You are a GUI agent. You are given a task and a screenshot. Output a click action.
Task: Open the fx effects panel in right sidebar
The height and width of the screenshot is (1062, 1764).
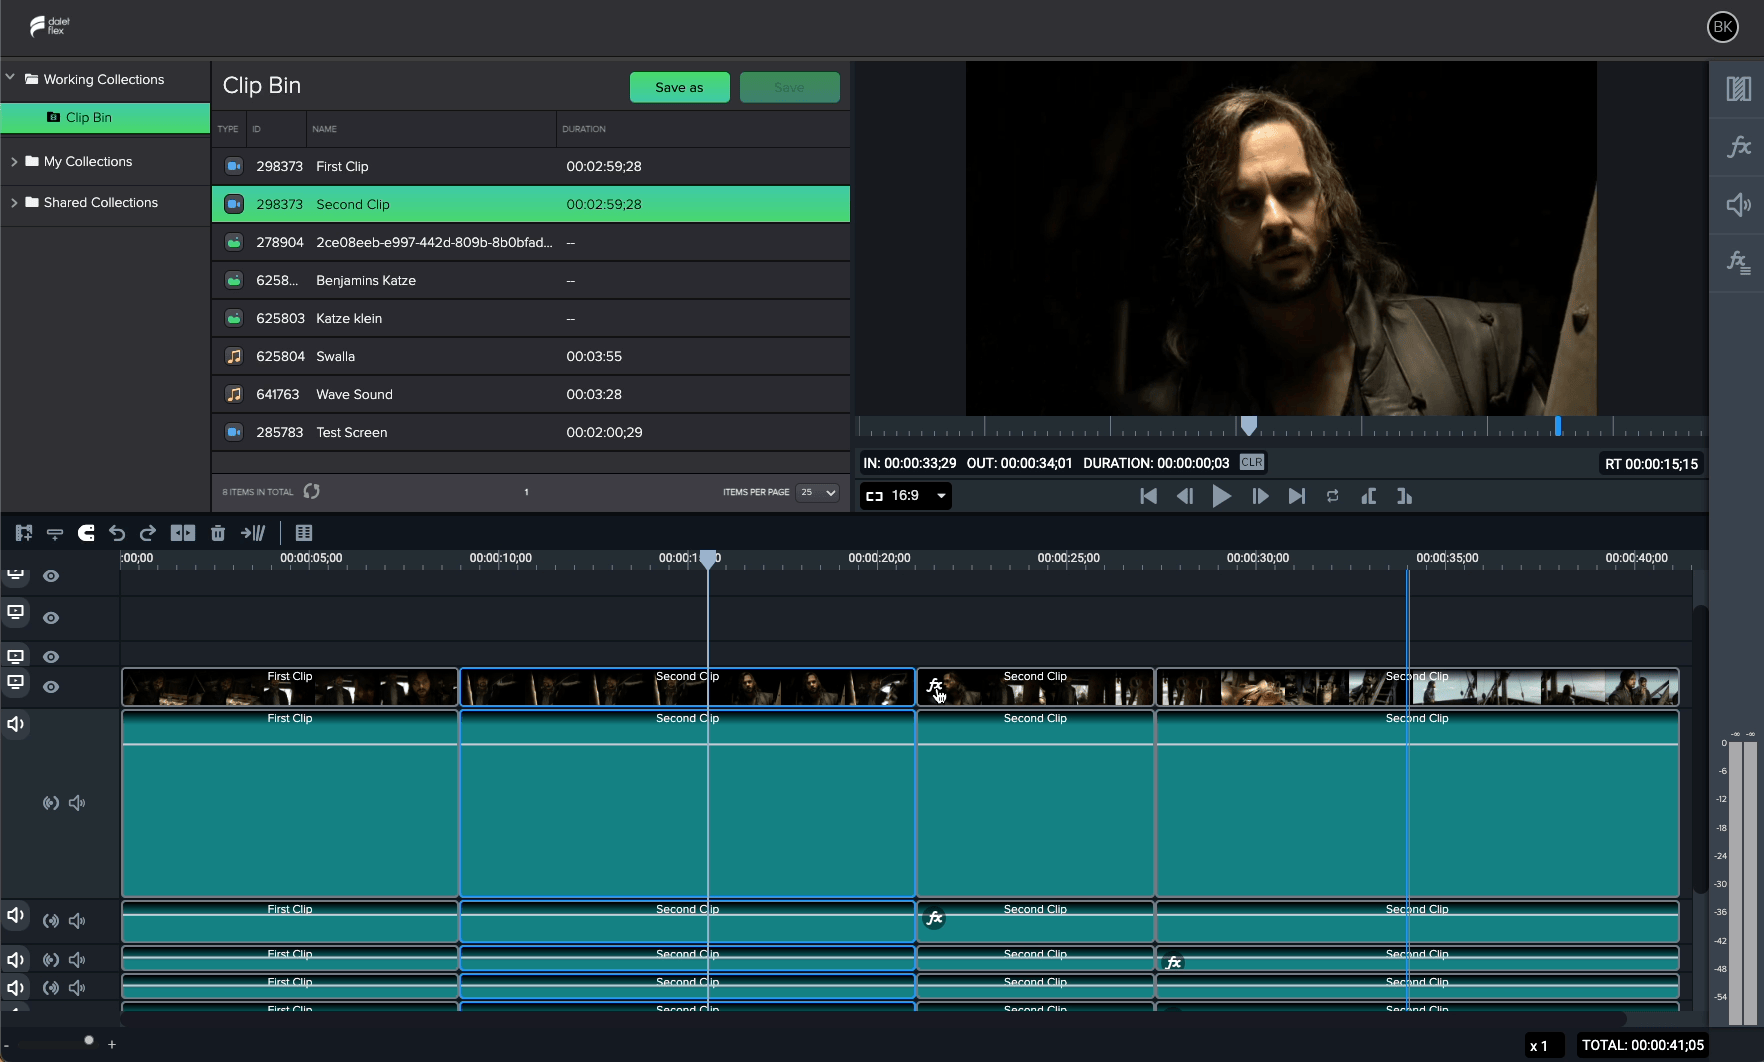tap(1738, 147)
